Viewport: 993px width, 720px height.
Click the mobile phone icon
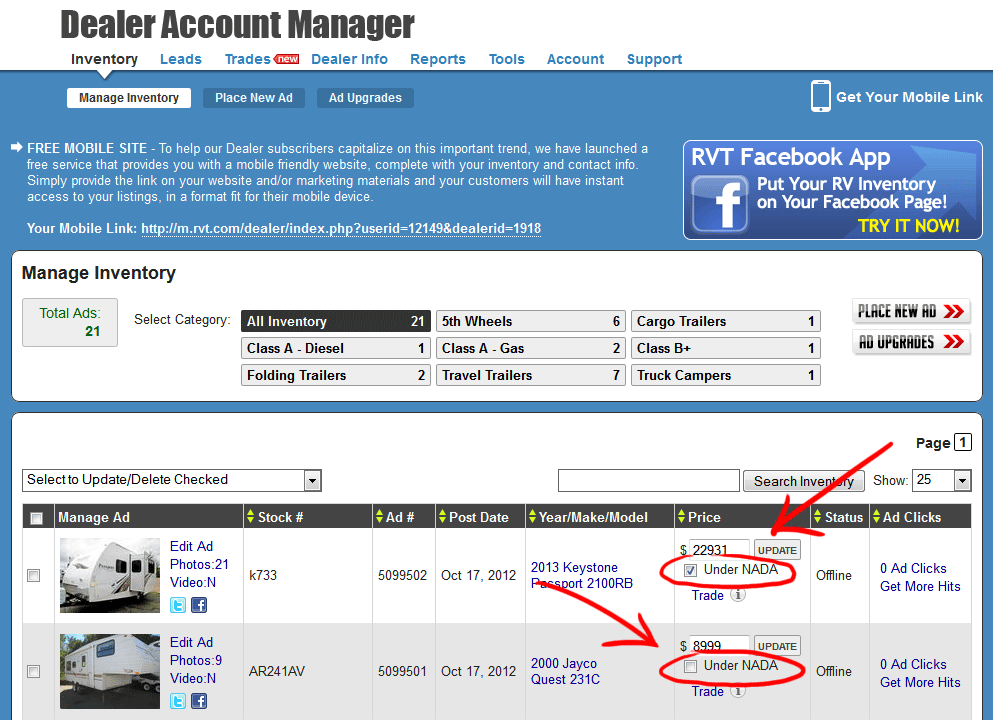click(821, 96)
